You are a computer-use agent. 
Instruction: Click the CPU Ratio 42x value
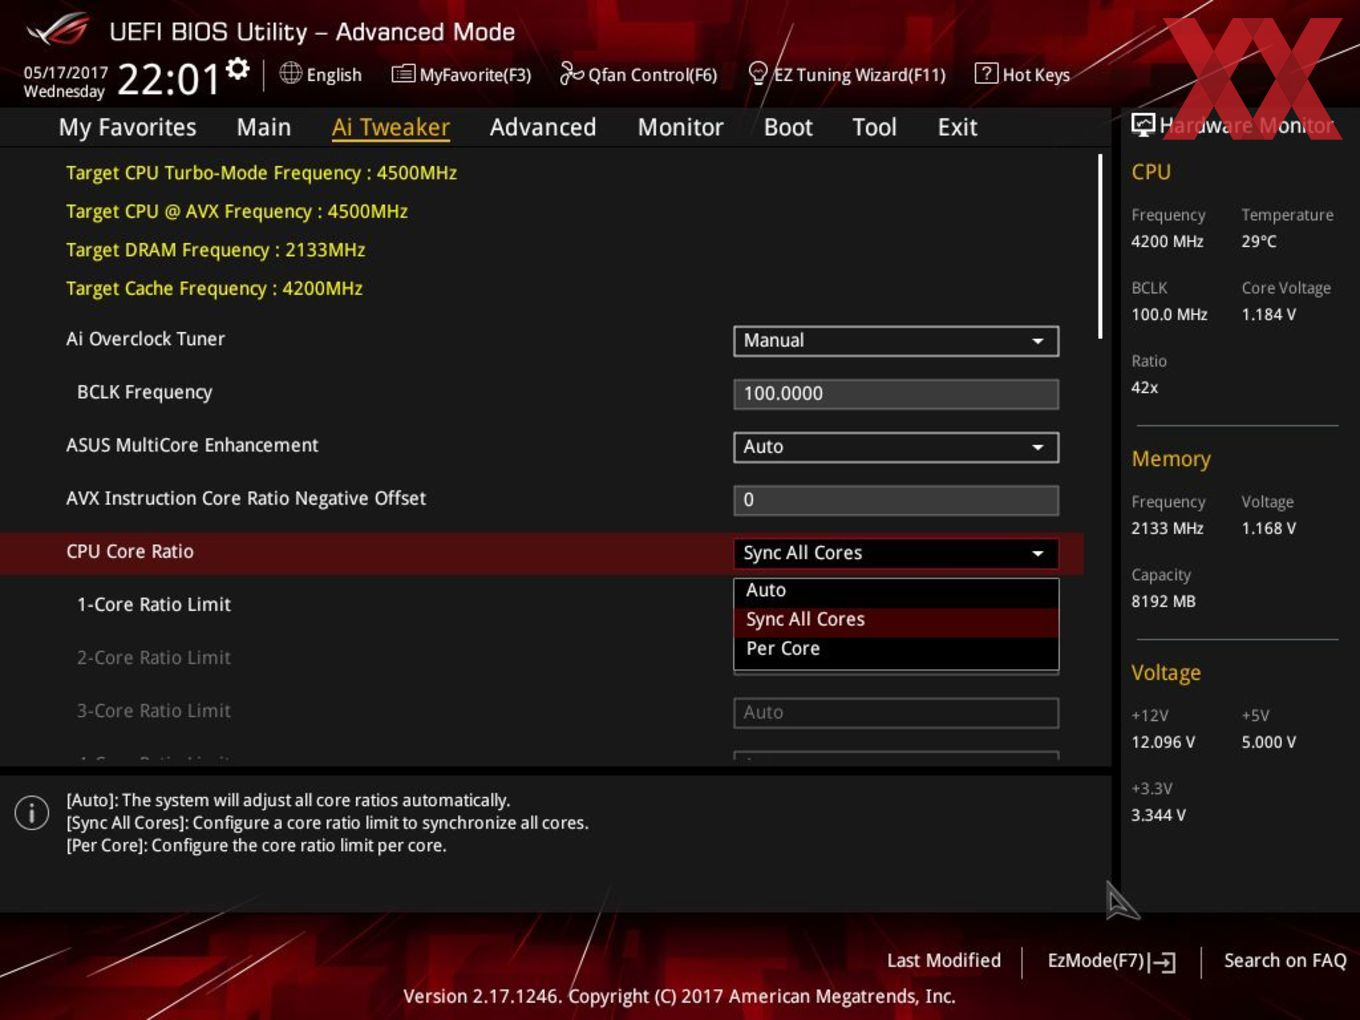[1145, 387]
